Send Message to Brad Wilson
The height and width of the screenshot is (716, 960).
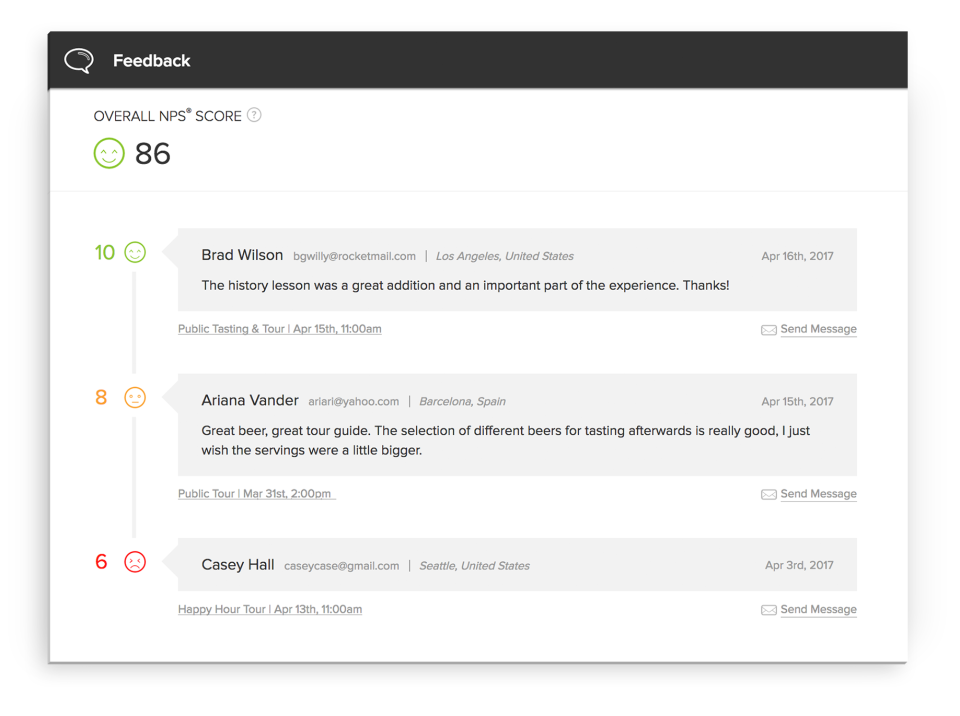[818, 329]
